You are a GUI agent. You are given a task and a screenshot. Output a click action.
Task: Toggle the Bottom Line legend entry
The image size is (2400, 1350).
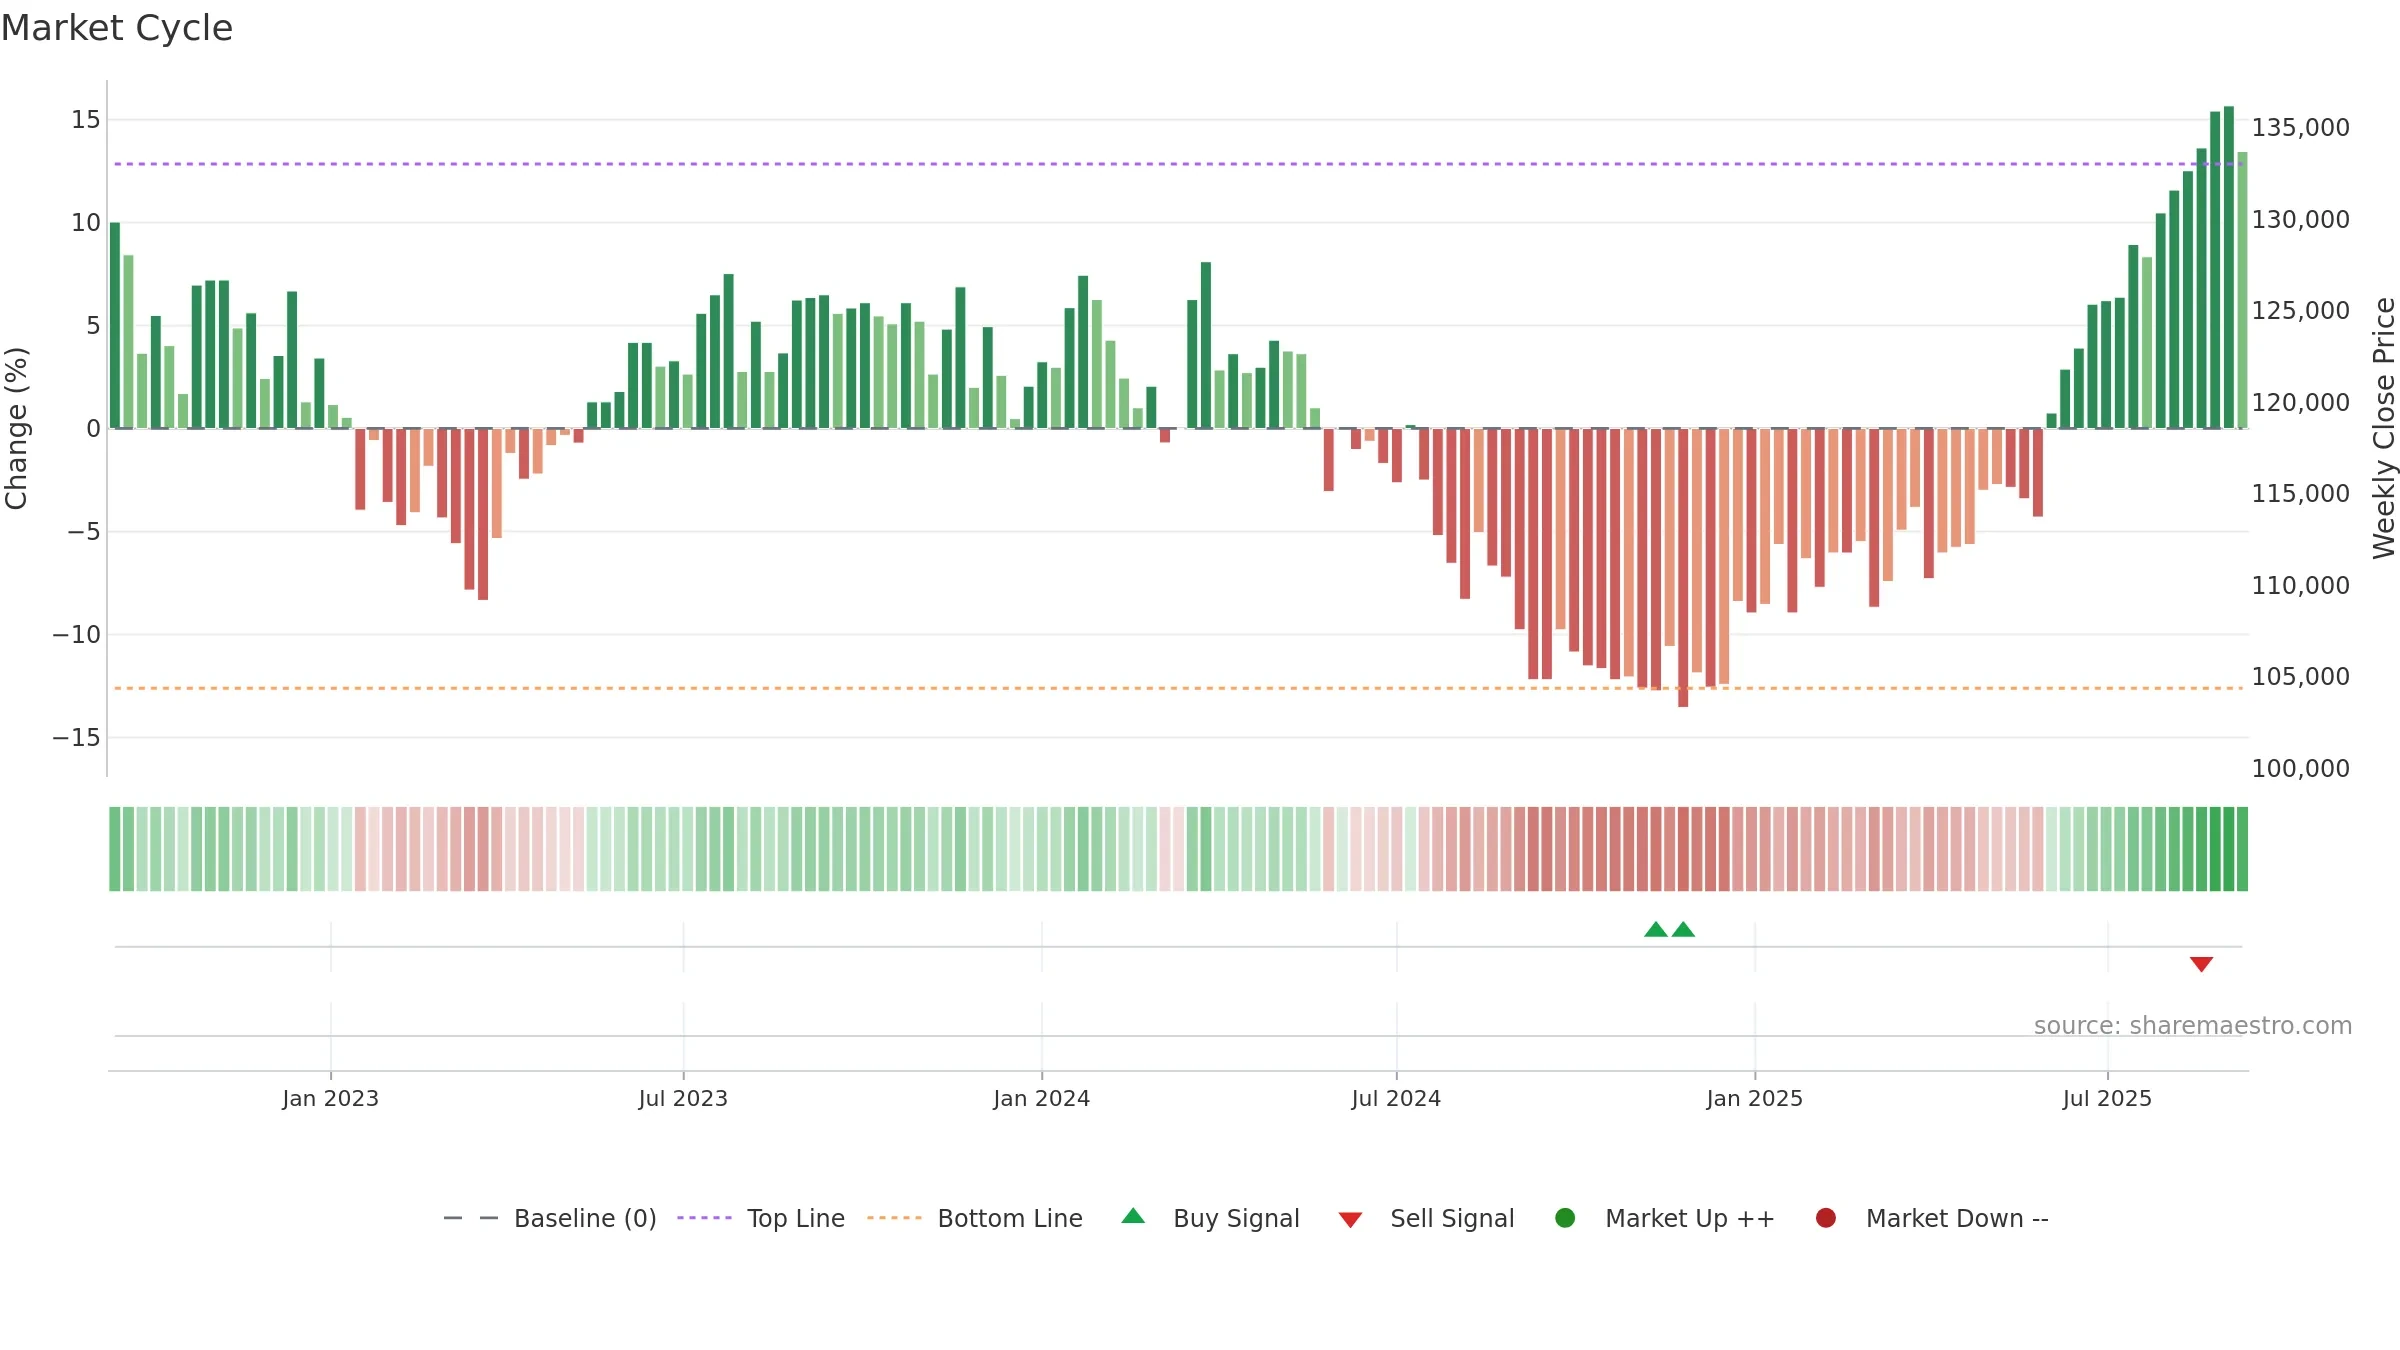click(x=975, y=1218)
